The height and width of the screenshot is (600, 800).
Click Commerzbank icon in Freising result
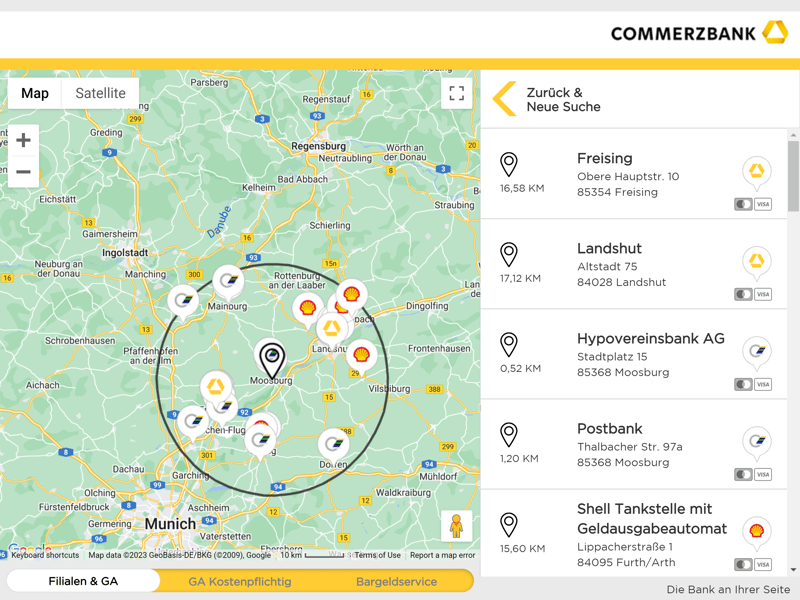coord(757,171)
